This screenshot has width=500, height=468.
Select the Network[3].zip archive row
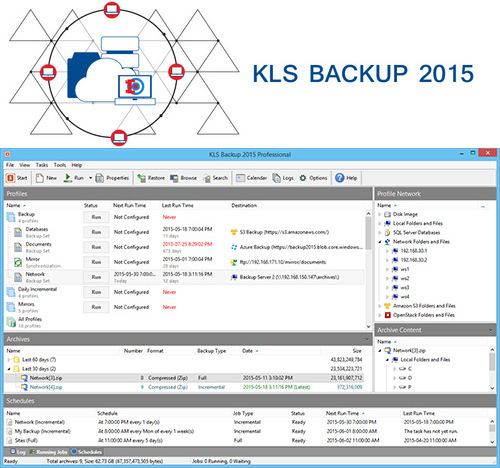tap(184, 378)
